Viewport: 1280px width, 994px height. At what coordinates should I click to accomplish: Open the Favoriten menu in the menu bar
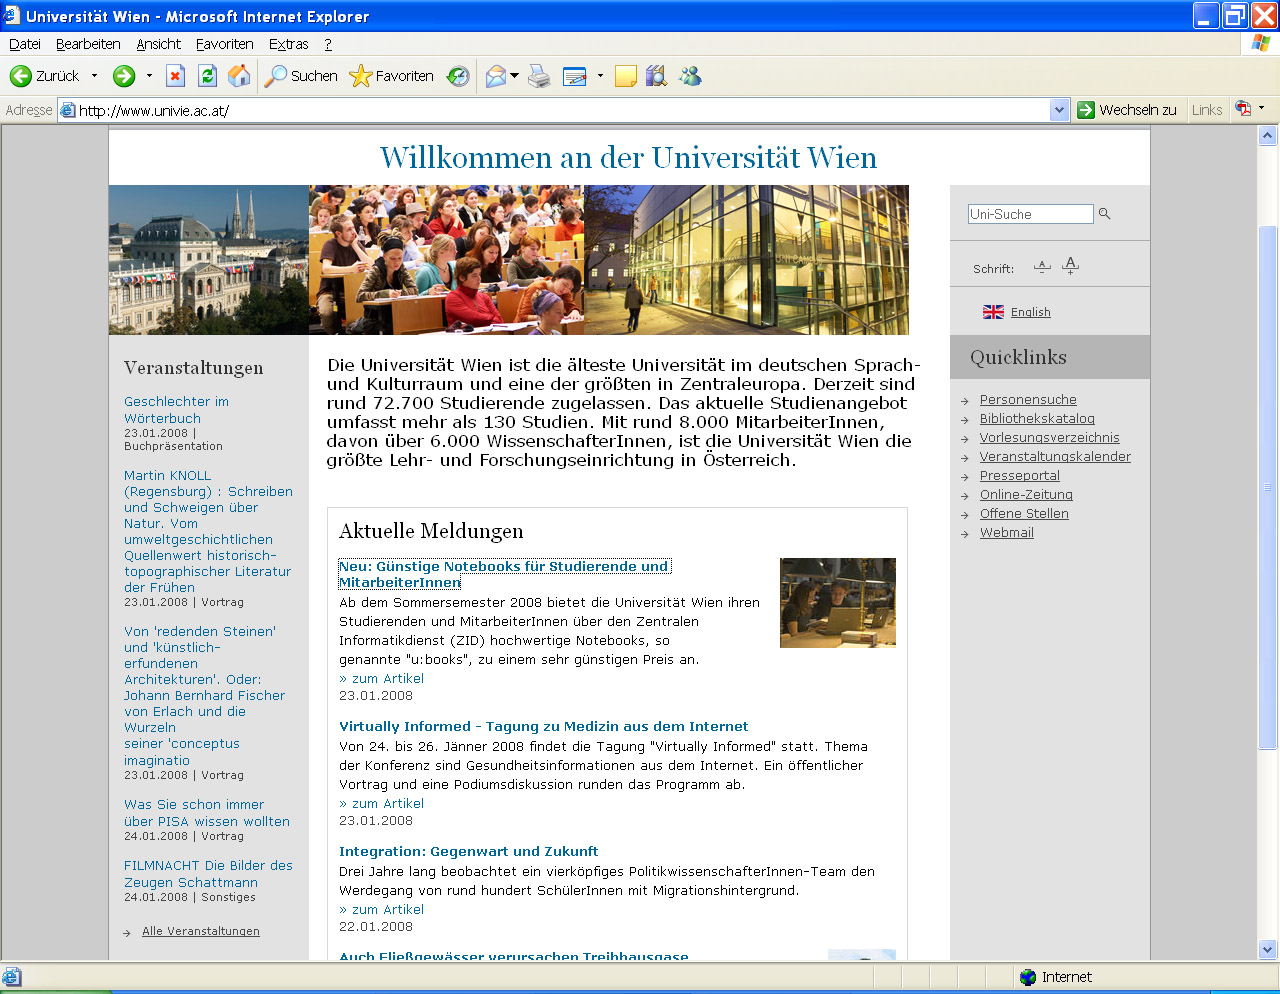tap(225, 44)
